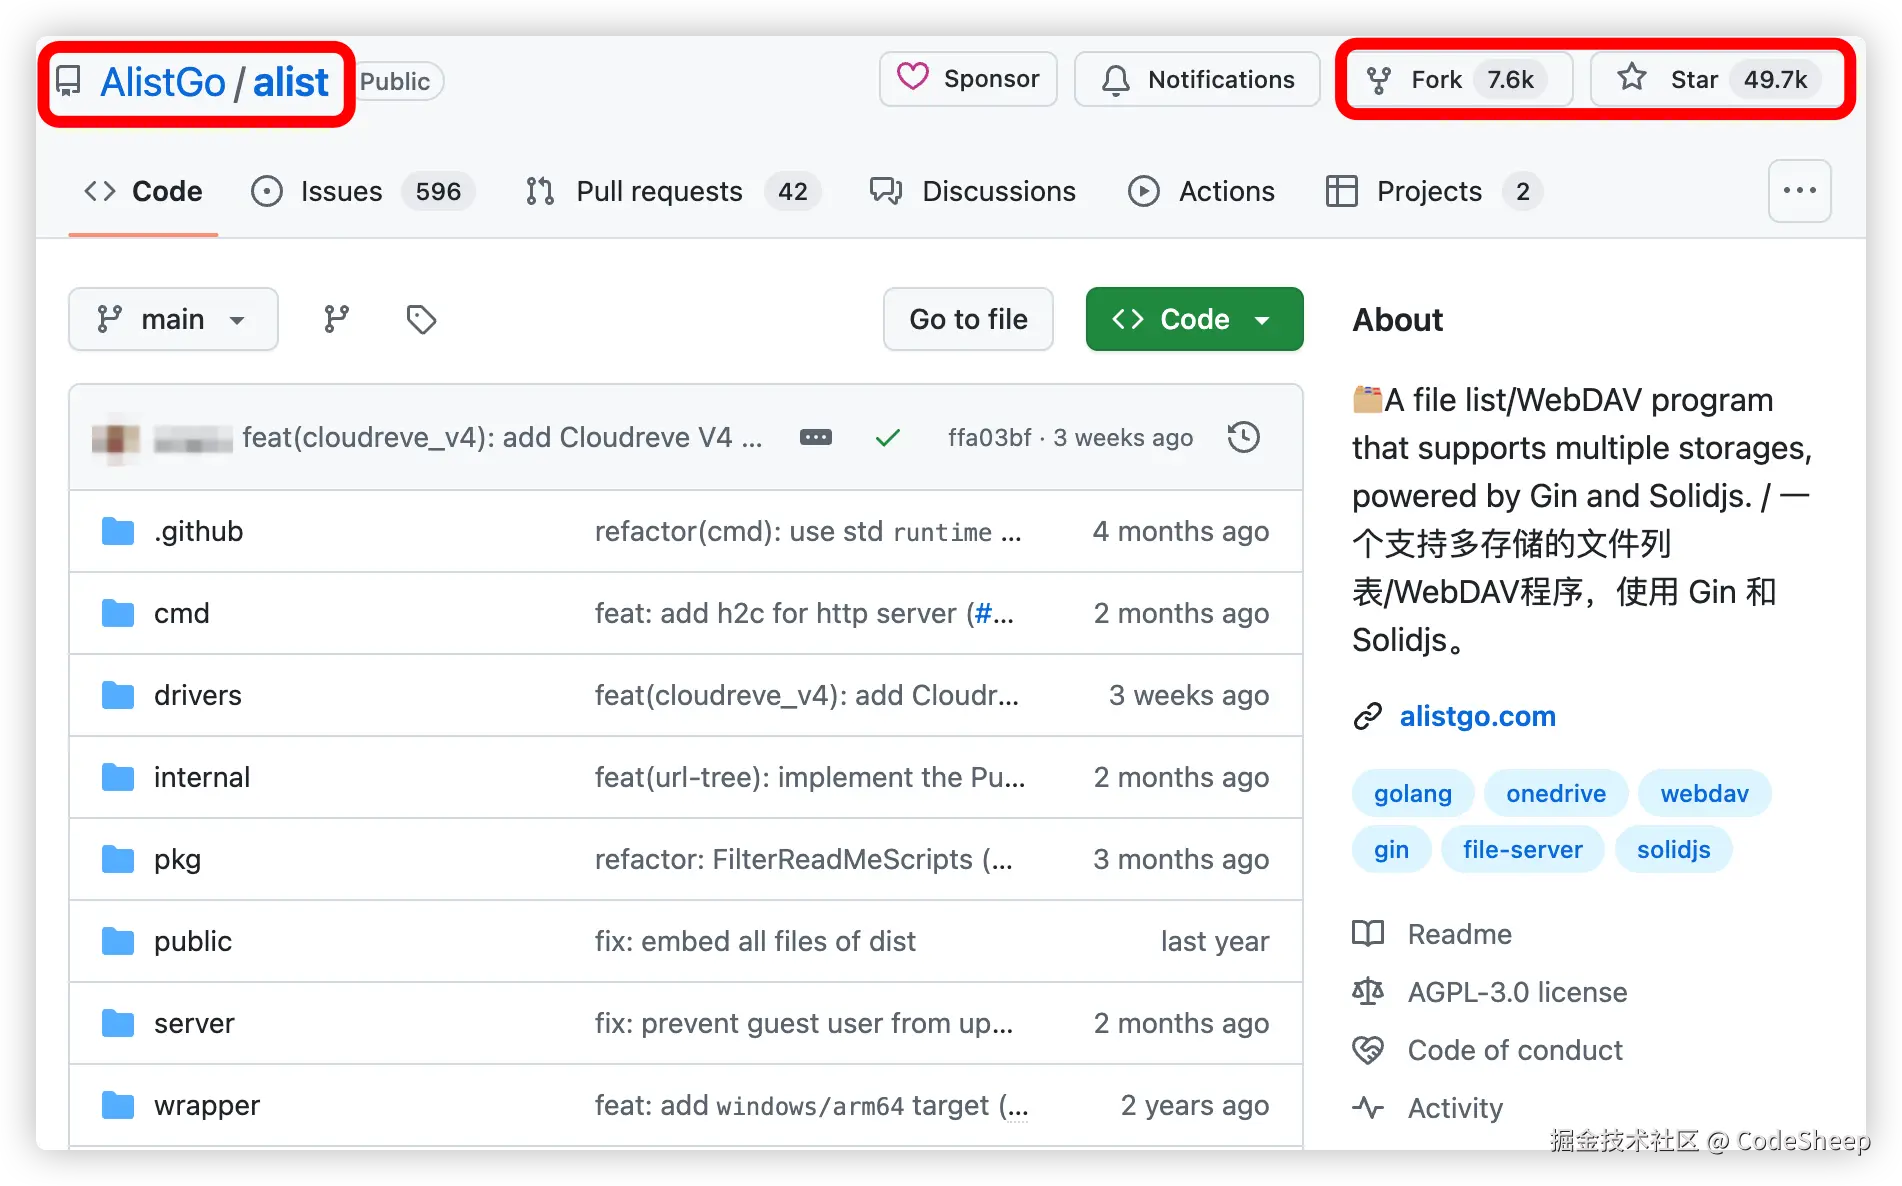Switch to the Code tab

[143, 191]
